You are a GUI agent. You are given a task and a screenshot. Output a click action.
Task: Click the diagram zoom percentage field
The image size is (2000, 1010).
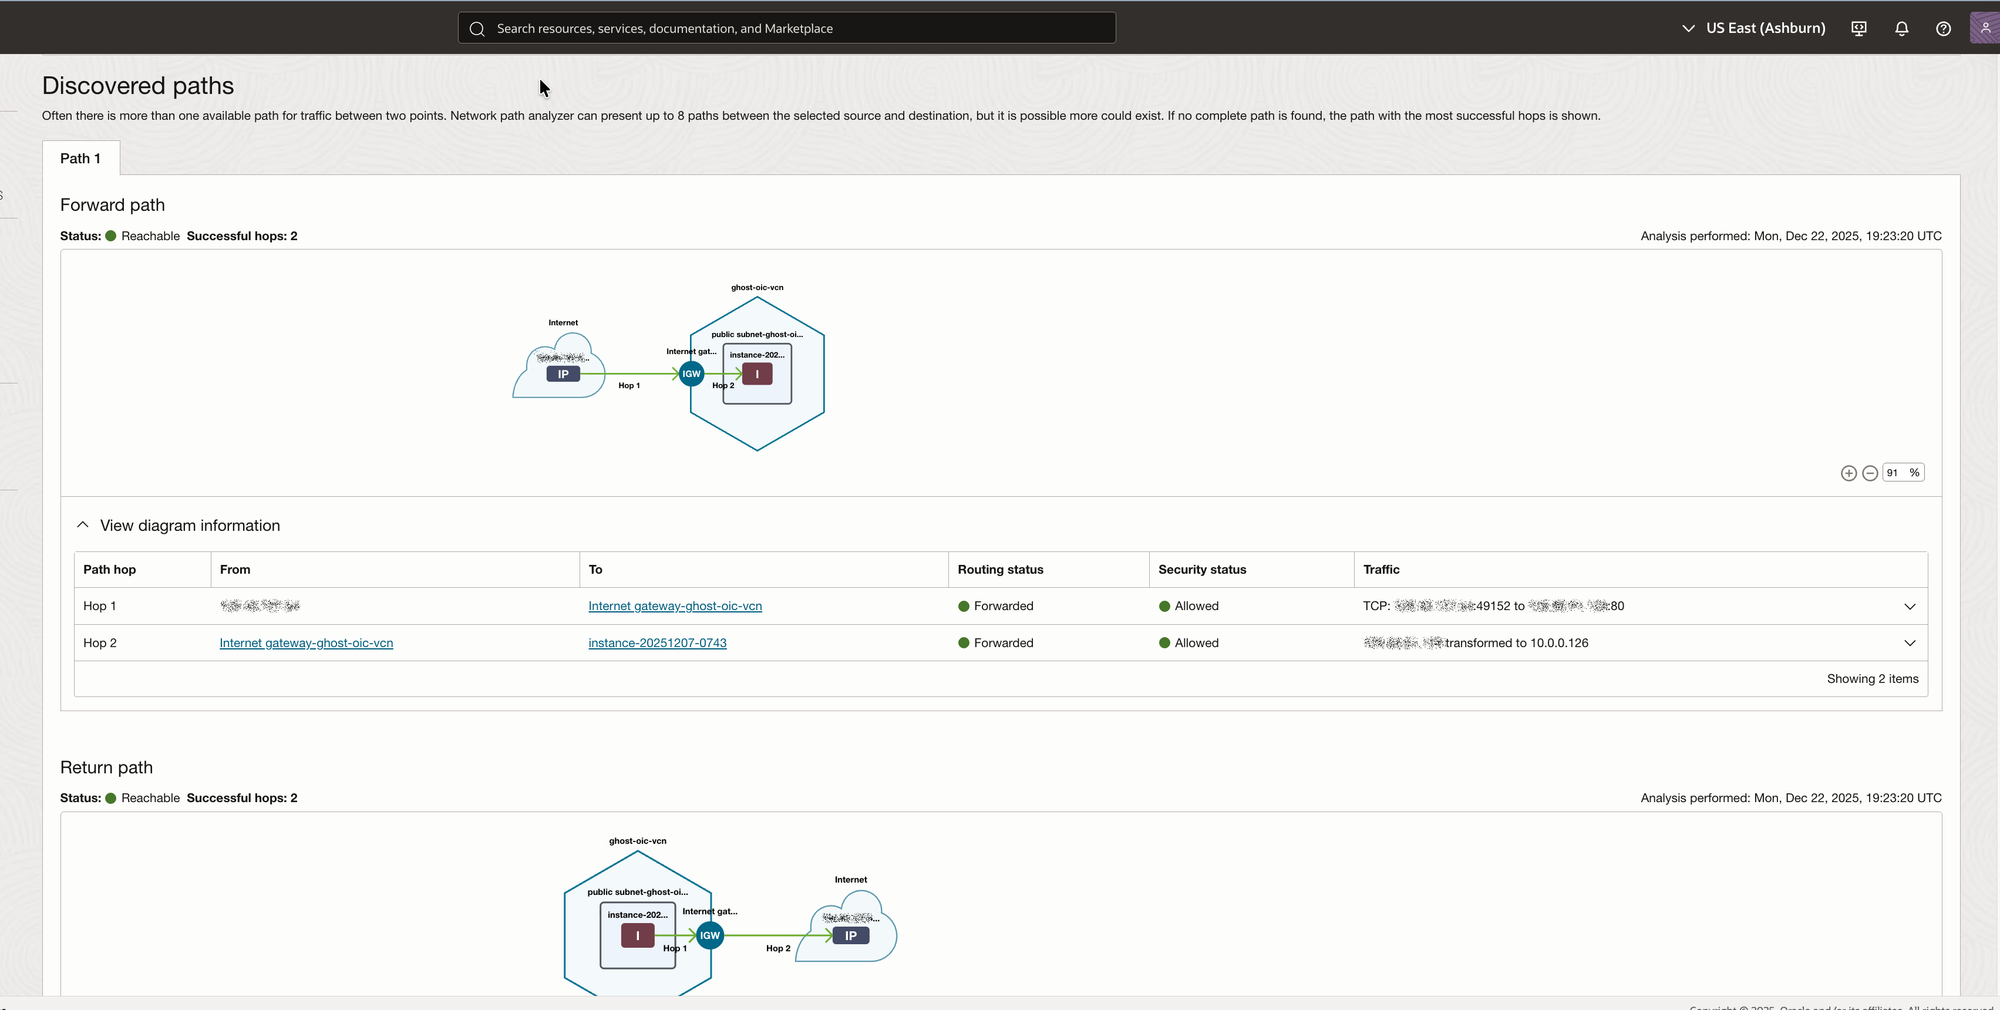tap(1894, 473)
